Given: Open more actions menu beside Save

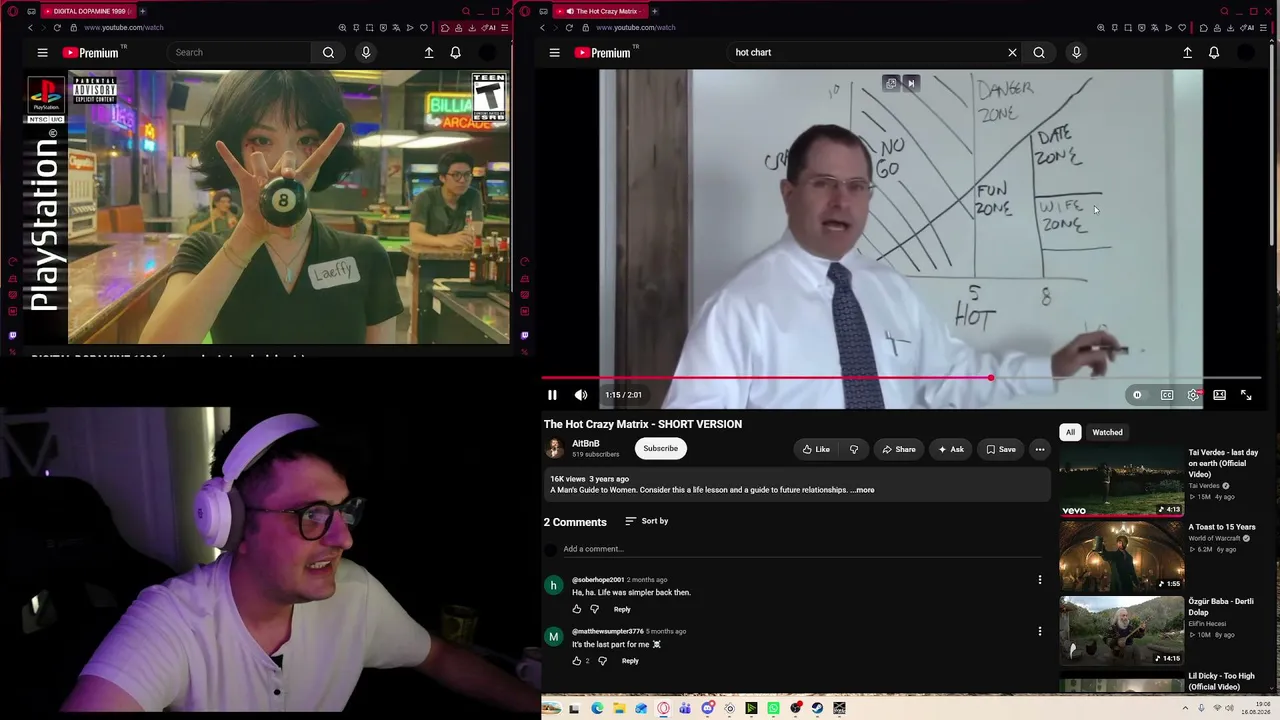Looking at the screenshot, I should [x=1040, y=450].
